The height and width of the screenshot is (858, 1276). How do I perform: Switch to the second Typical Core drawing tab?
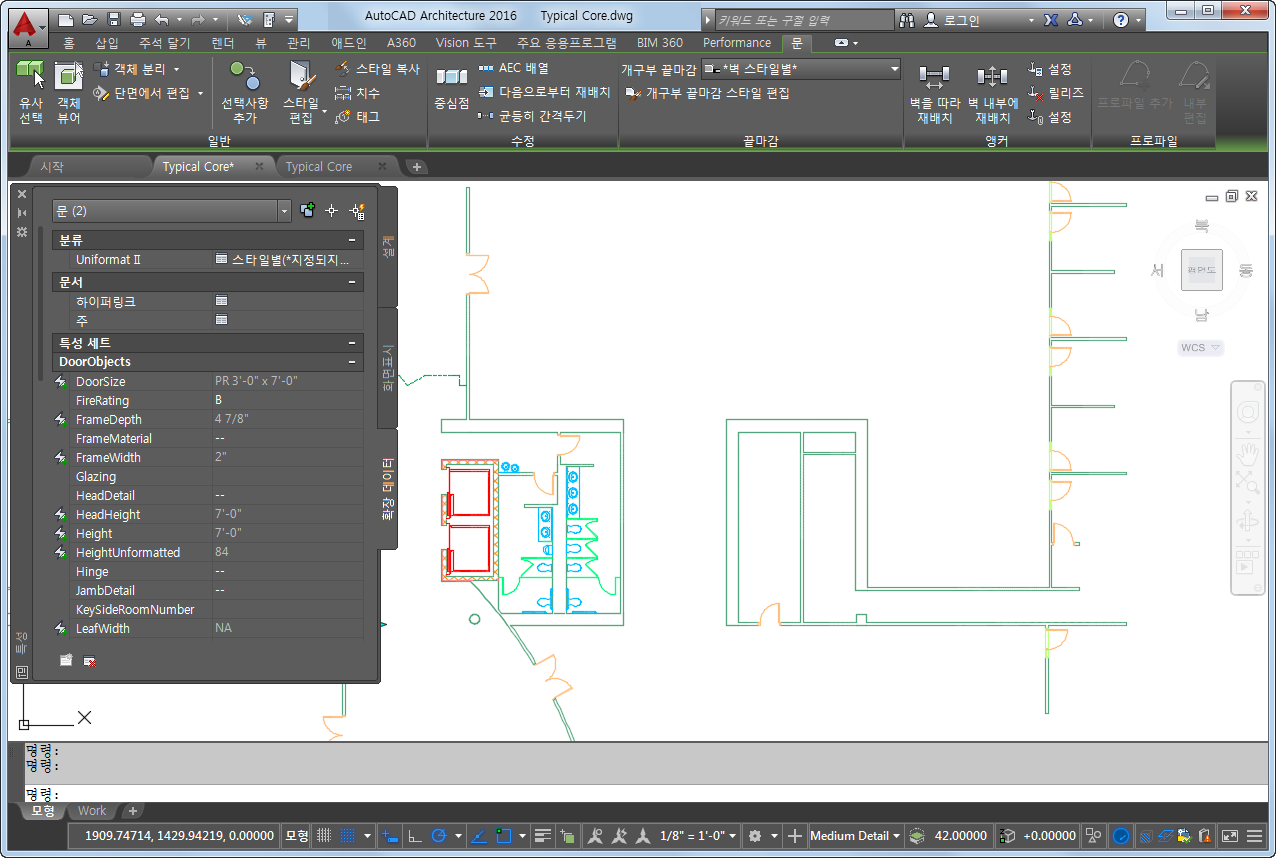tap(319, 167)
